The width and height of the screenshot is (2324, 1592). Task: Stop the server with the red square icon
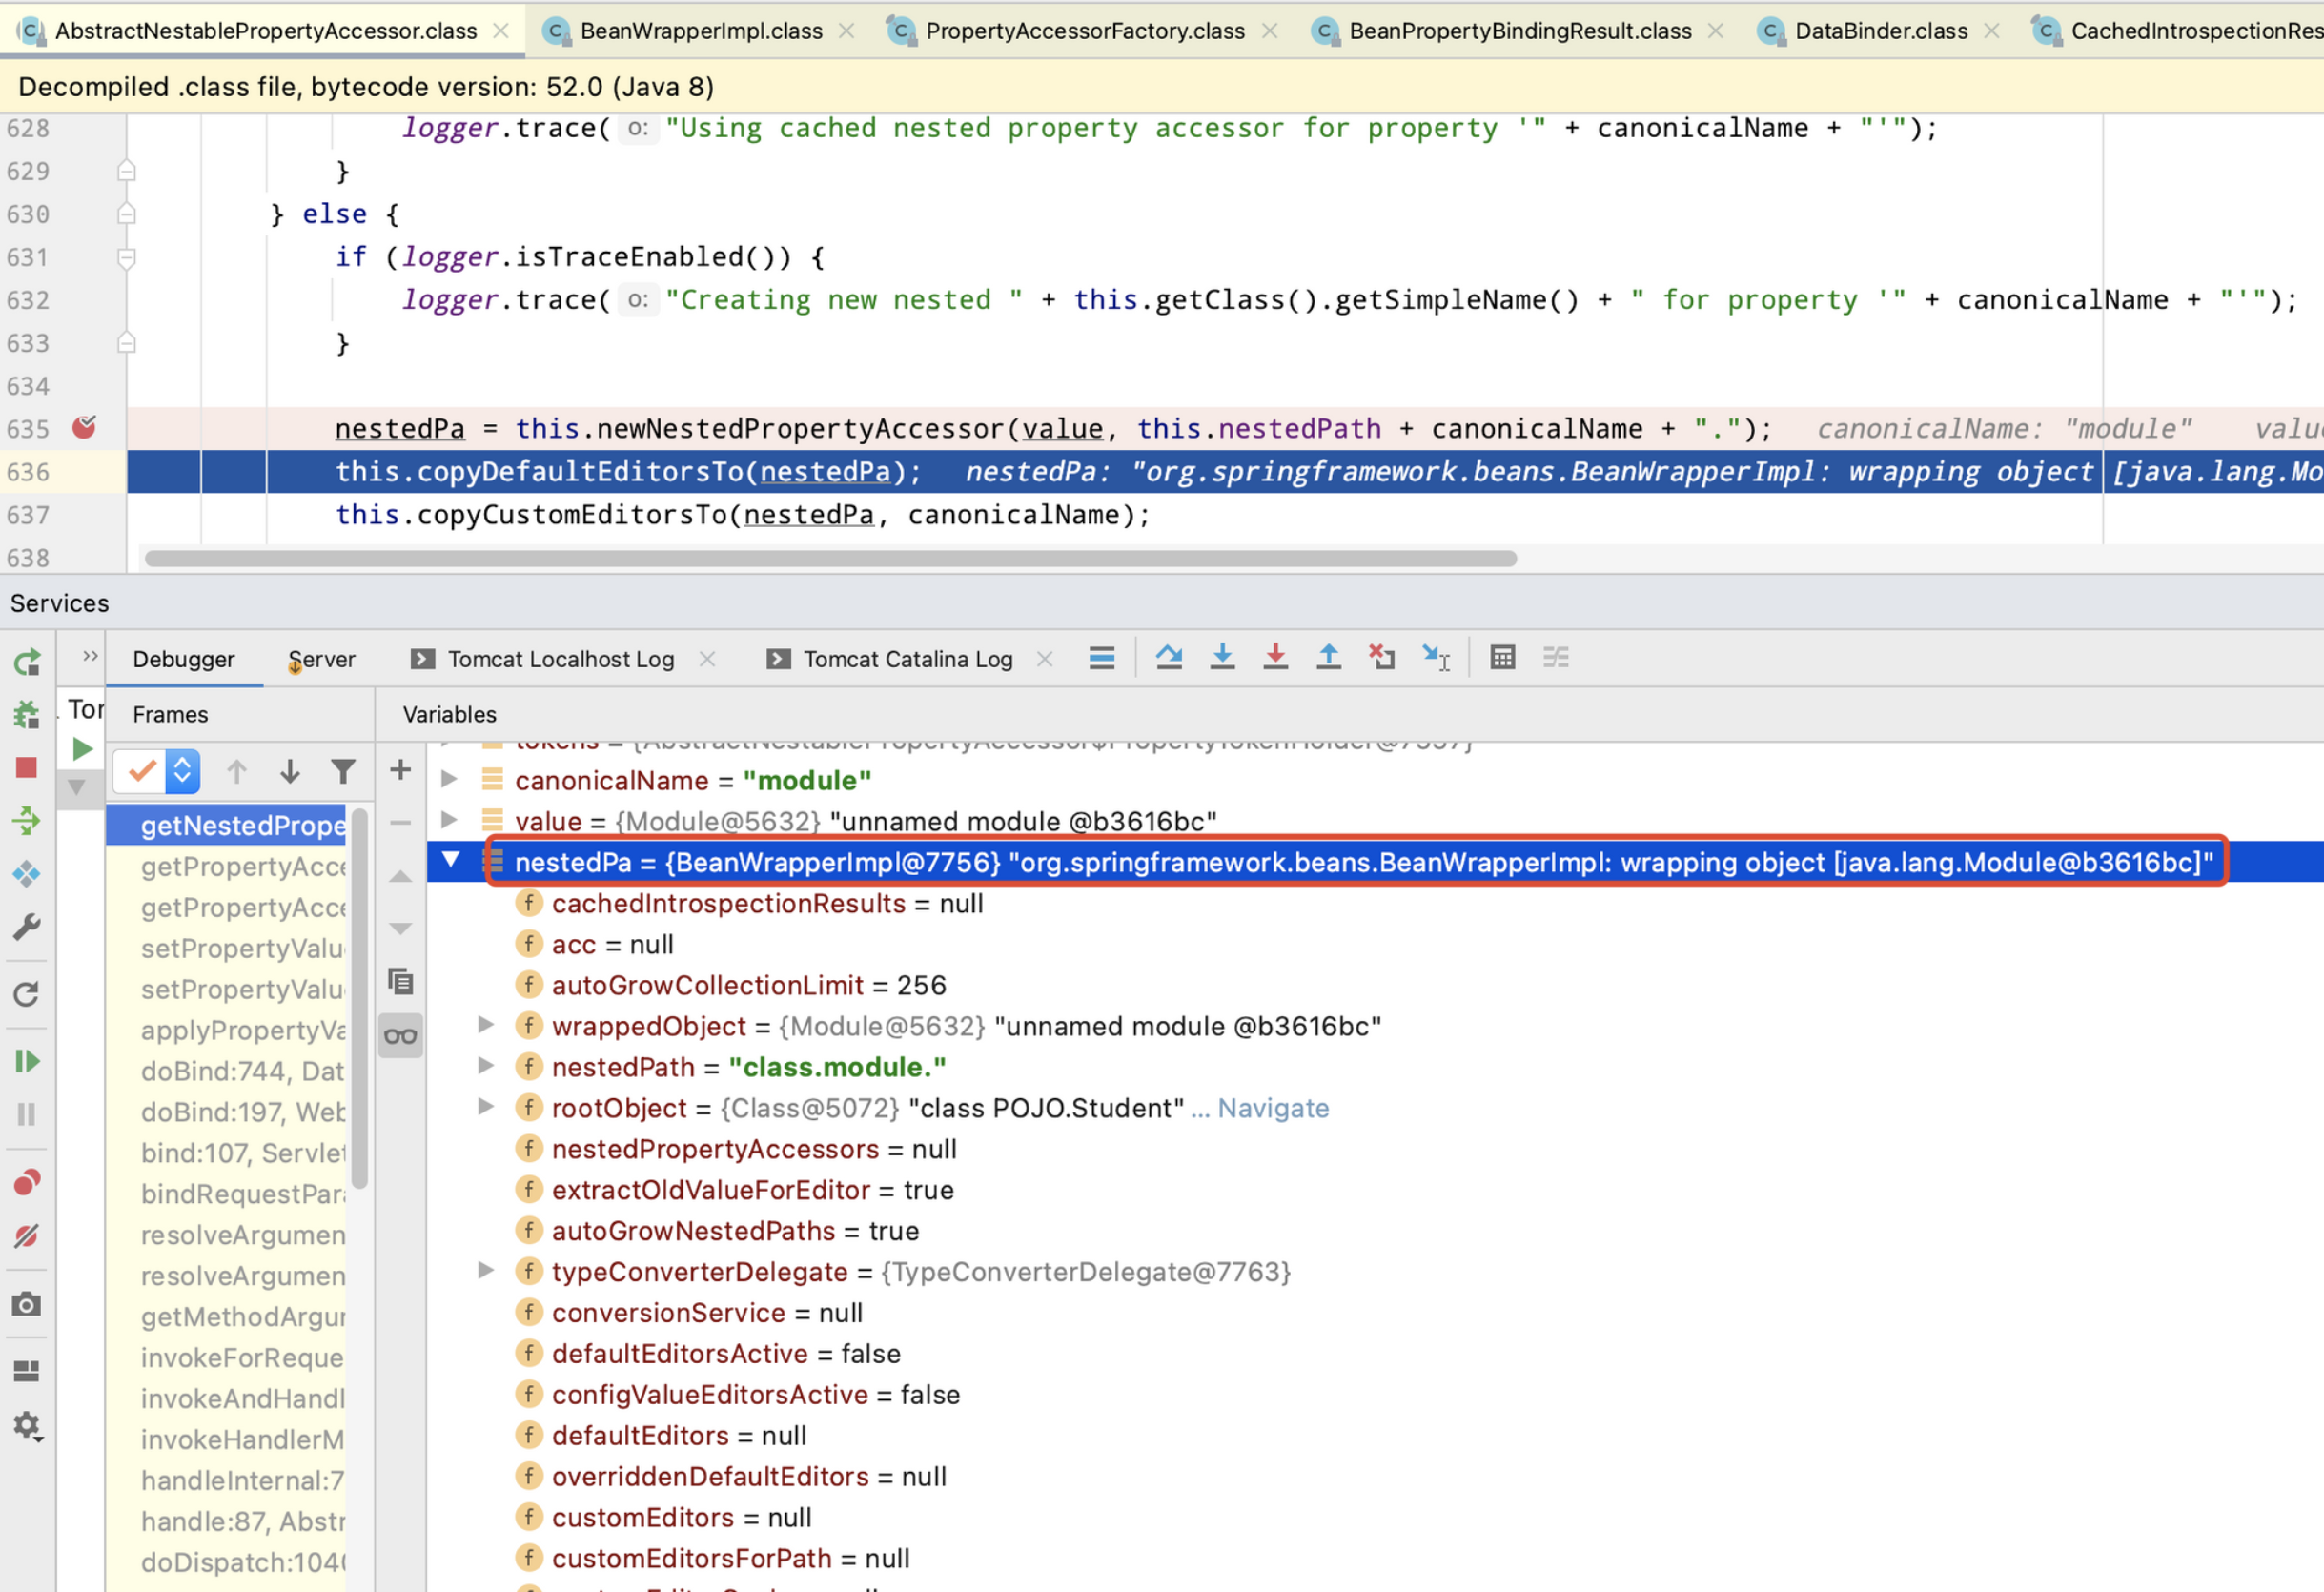[x=27, y=768]
